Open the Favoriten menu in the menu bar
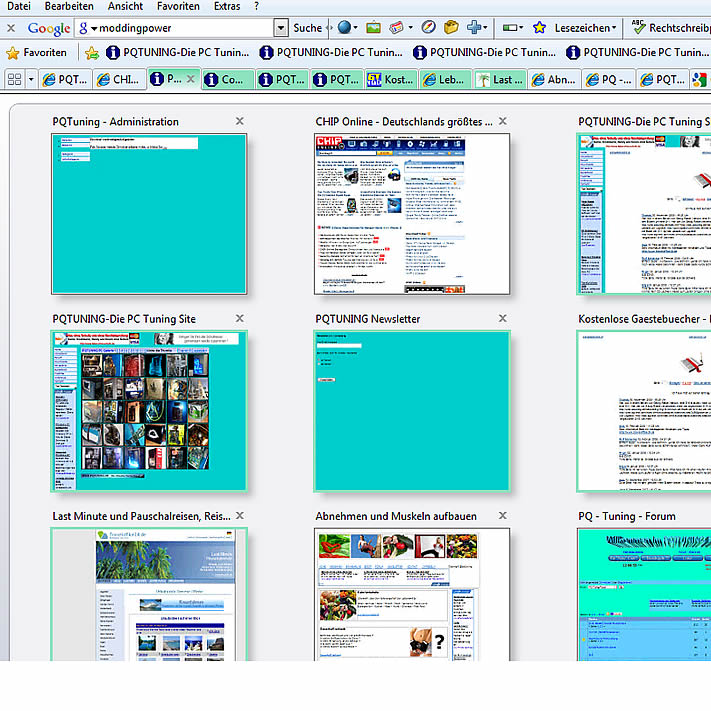 click(x=178, y=6)
